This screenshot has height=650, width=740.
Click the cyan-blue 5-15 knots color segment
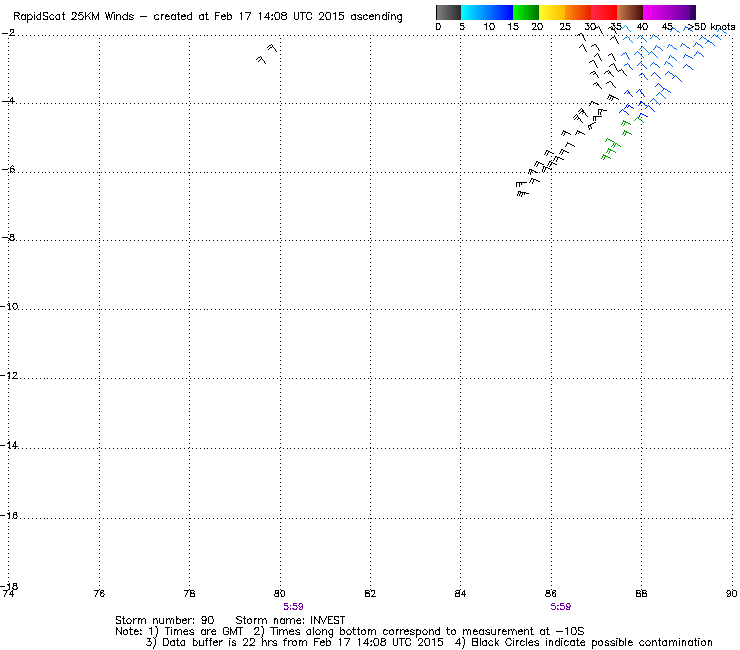tap(487, 12)
